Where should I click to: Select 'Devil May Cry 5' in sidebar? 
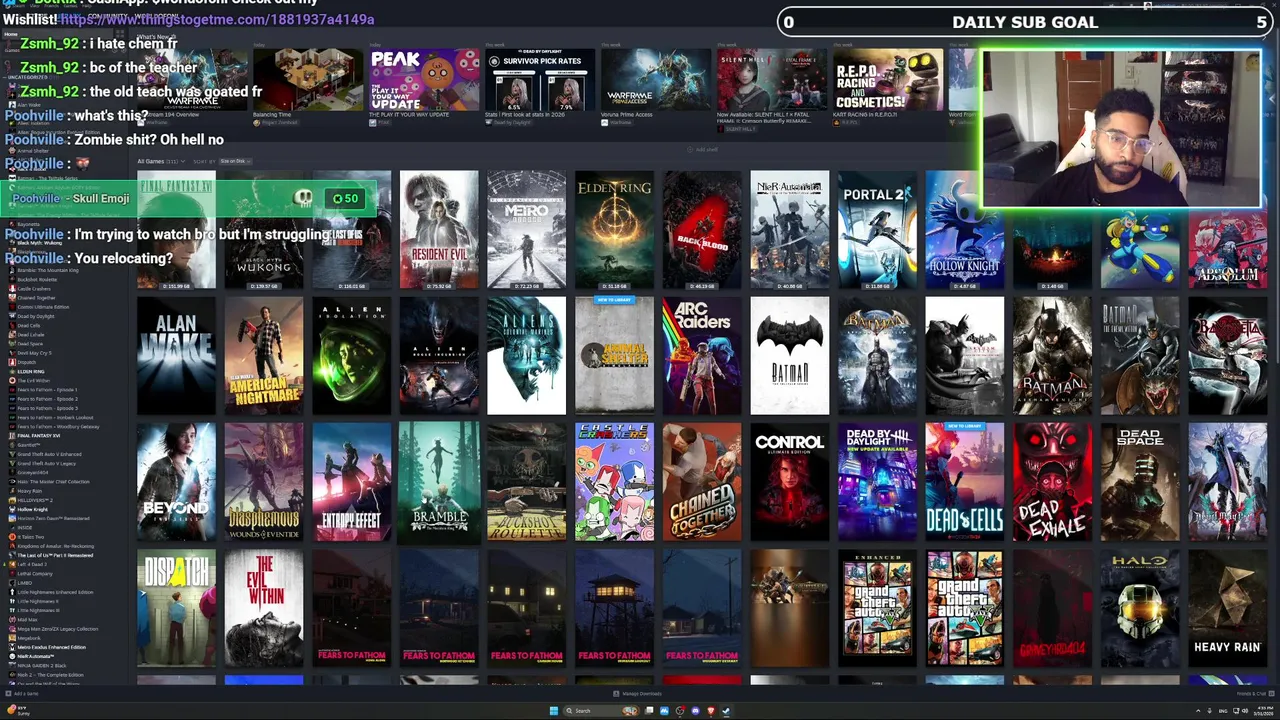pos(35,353)
